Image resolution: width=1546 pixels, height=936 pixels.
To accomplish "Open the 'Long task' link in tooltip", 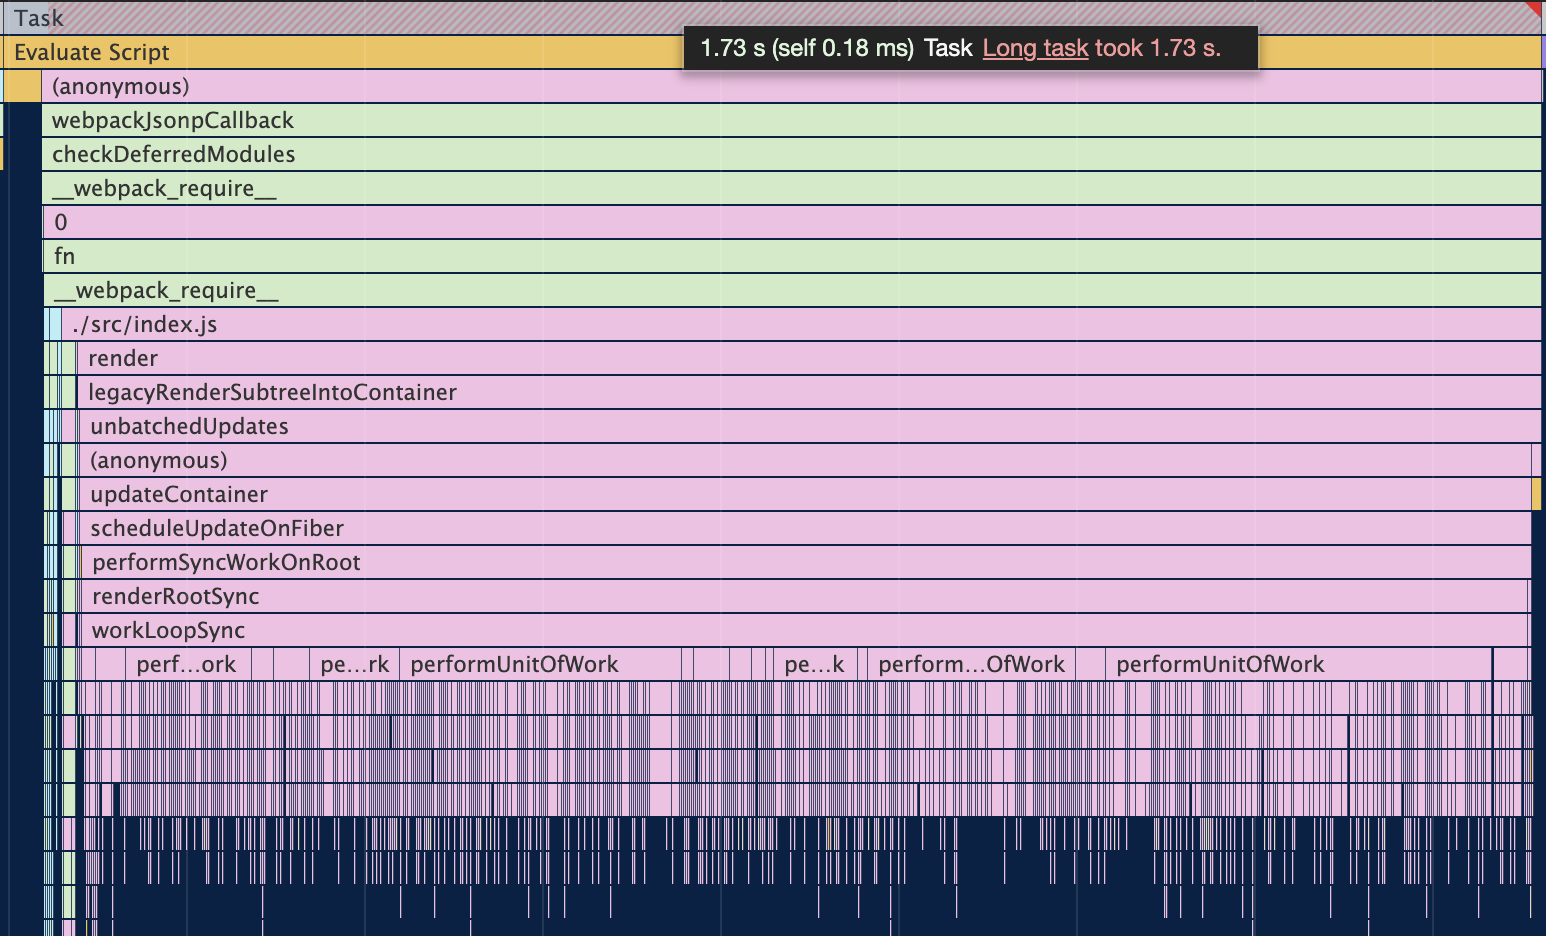I will pos(1035,48).
